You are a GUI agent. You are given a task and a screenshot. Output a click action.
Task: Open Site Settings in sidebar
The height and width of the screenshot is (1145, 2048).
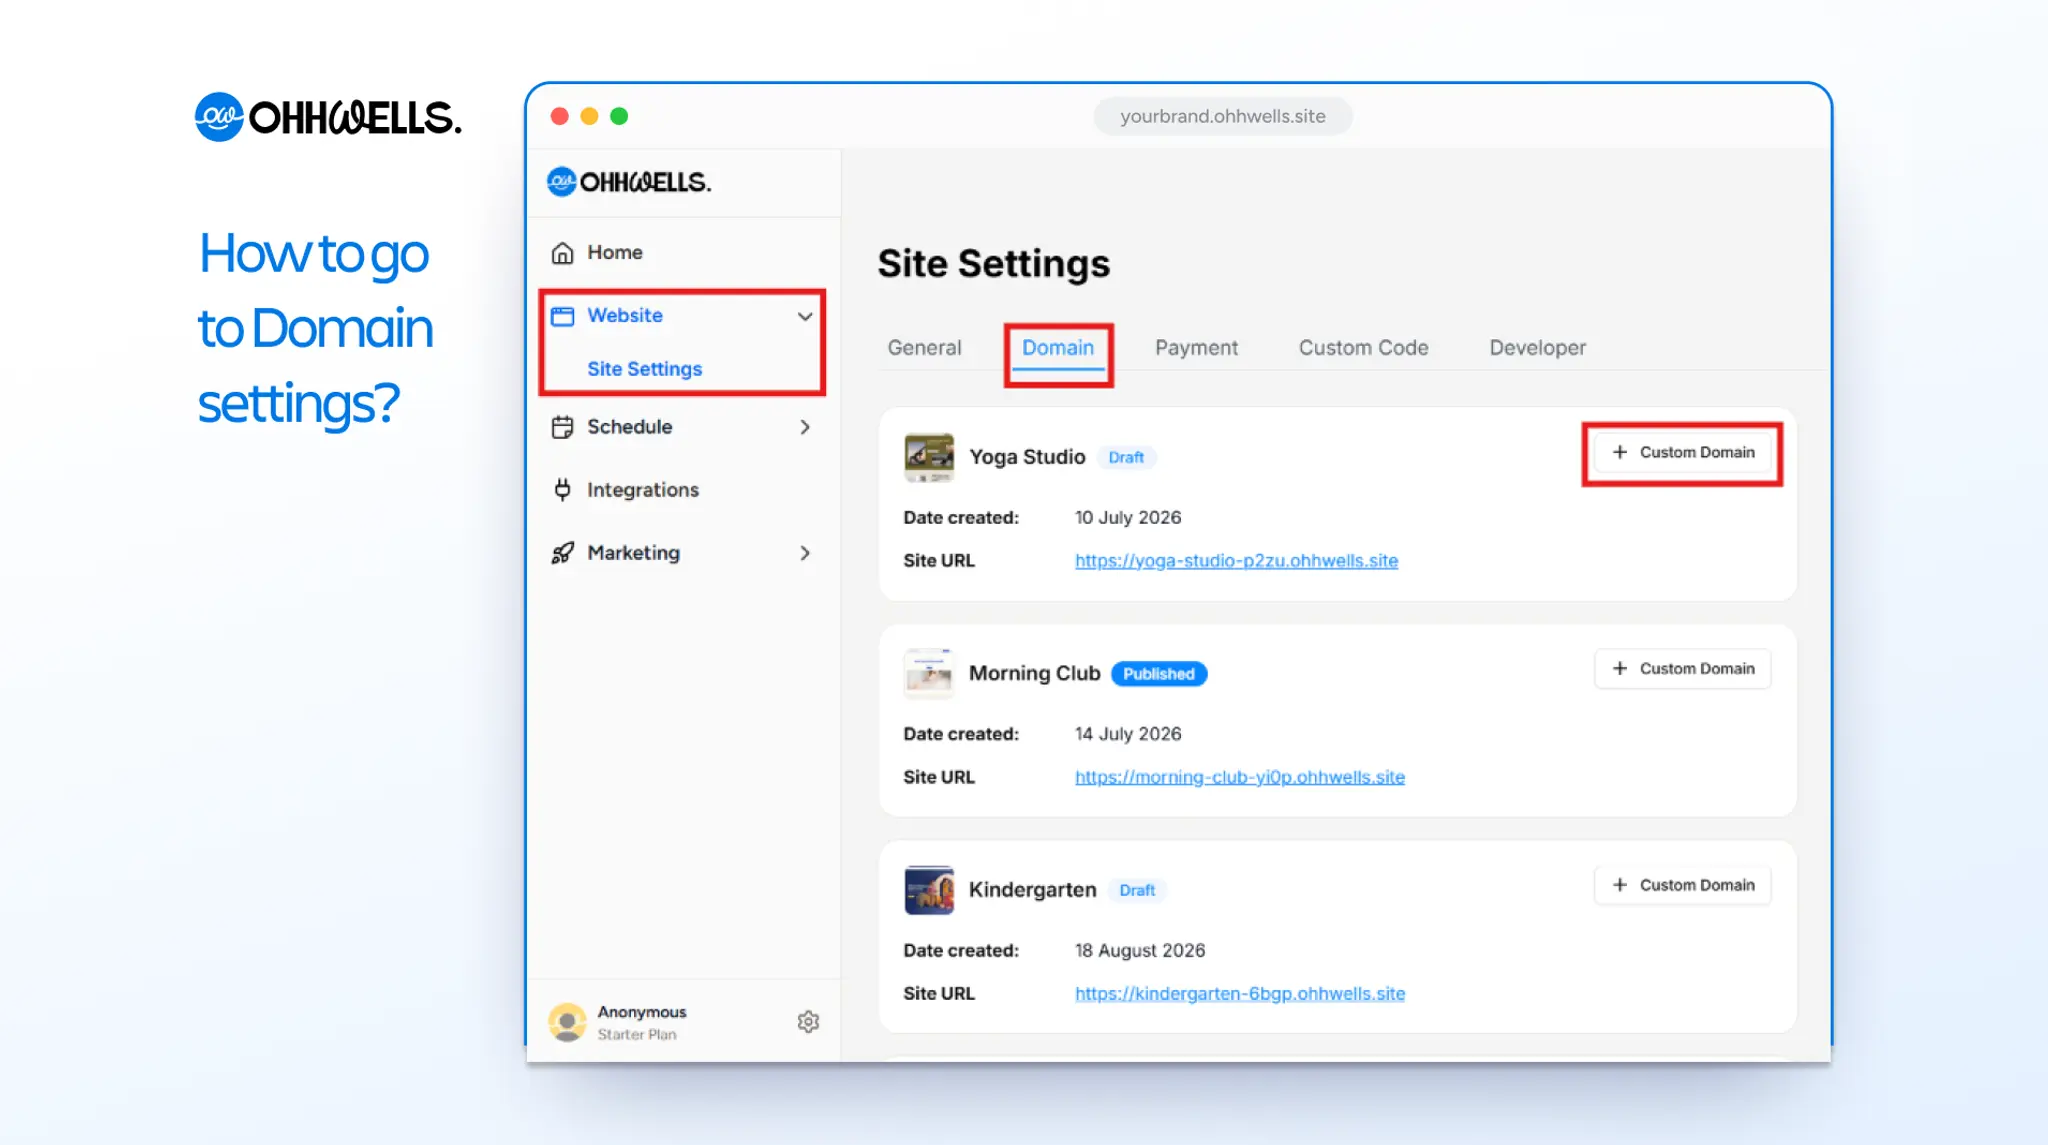[645, 369]
